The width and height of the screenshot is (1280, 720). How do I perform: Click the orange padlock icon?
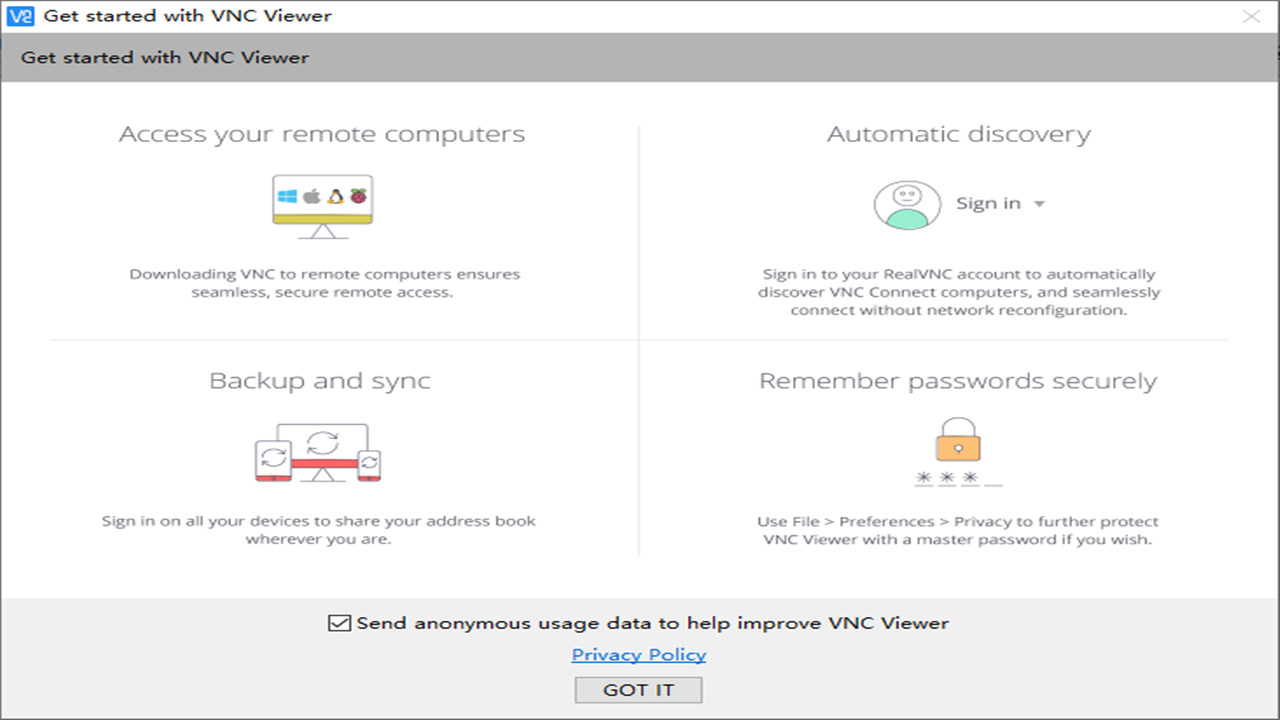coord(959,447)
